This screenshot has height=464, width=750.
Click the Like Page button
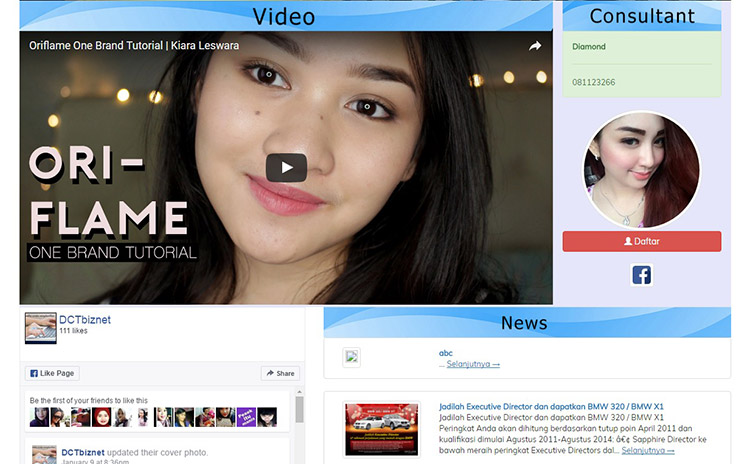tap(52, 373)
